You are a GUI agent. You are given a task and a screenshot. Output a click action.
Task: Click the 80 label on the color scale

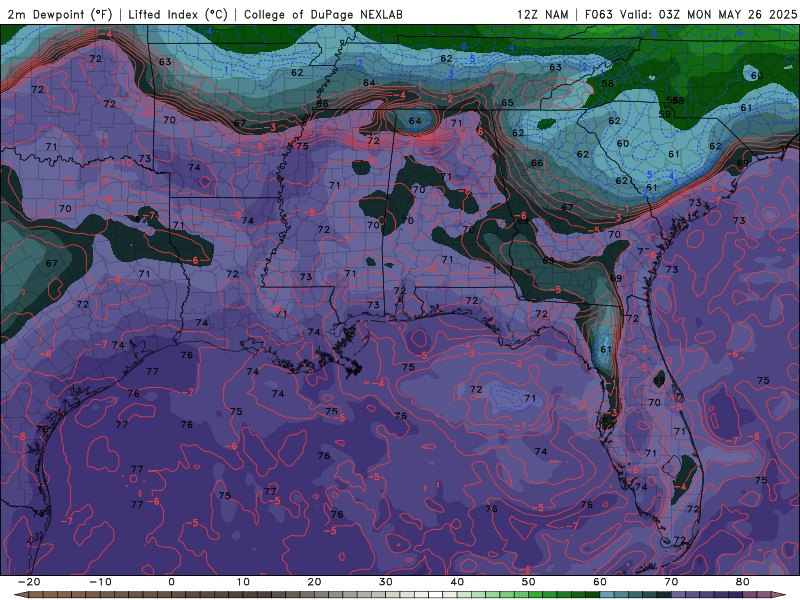[x=743, y=582]
